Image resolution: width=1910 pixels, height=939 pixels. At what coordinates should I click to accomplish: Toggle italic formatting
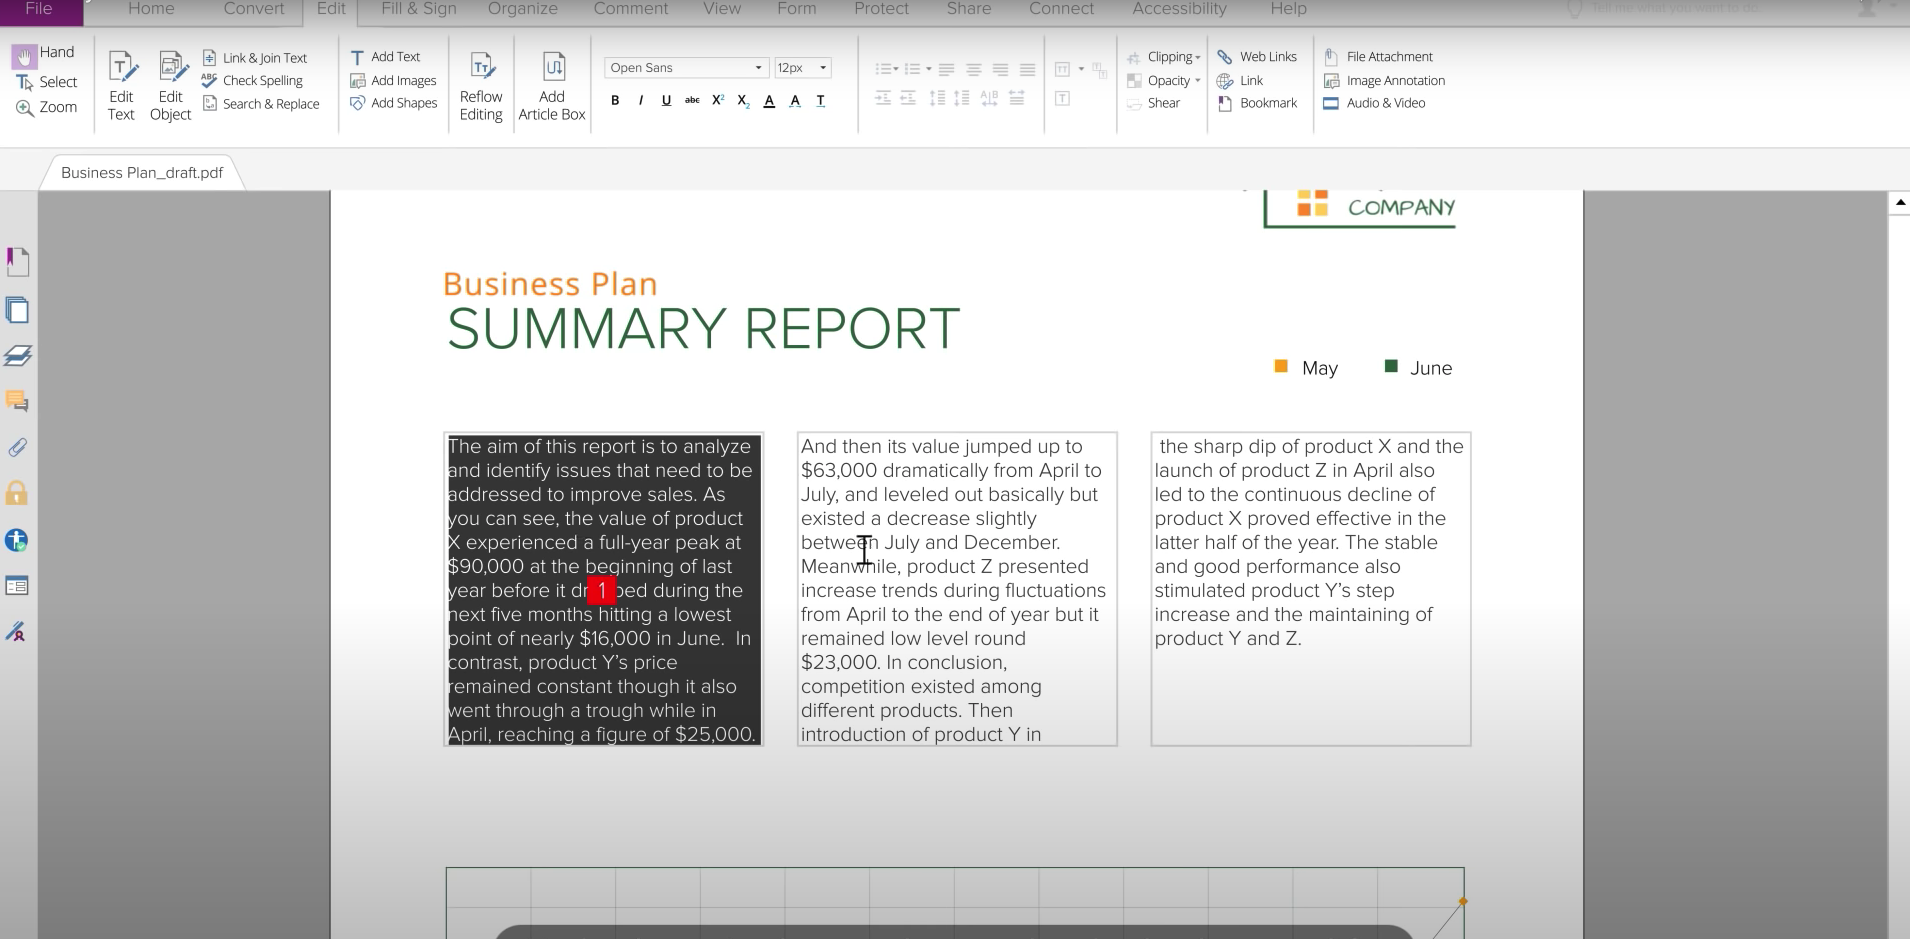[x=641, y=100]
